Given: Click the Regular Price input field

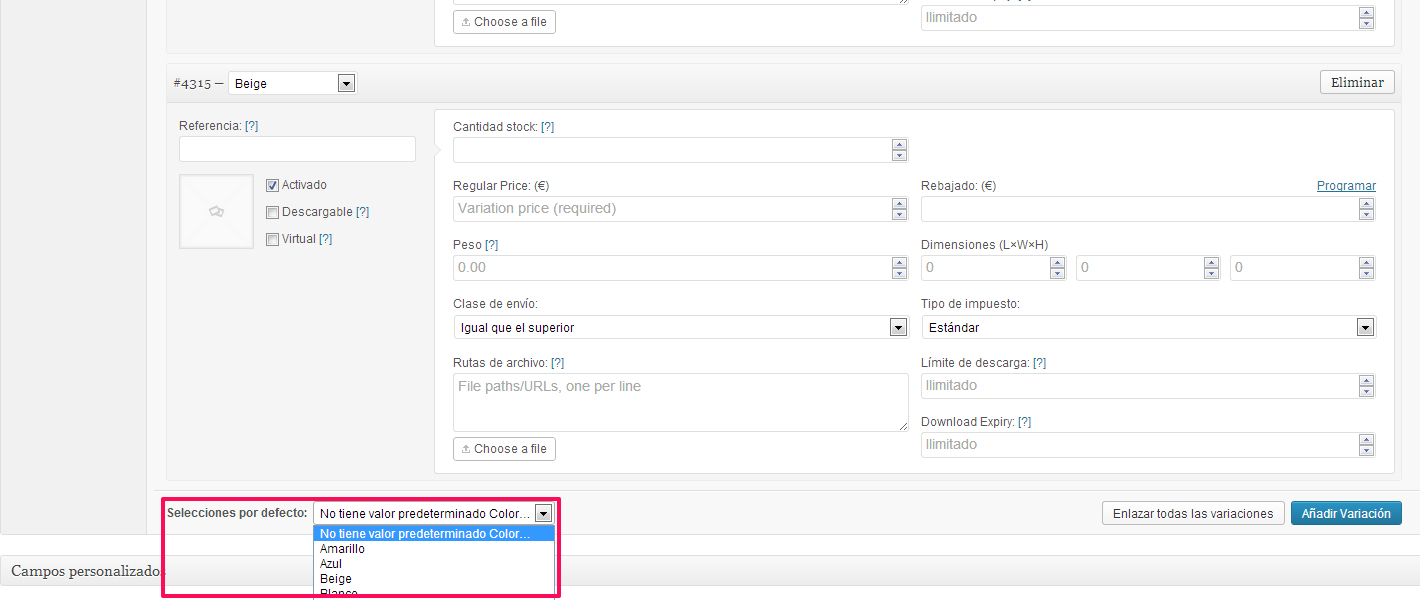Looking at the screenshot, I should (672, 209).
